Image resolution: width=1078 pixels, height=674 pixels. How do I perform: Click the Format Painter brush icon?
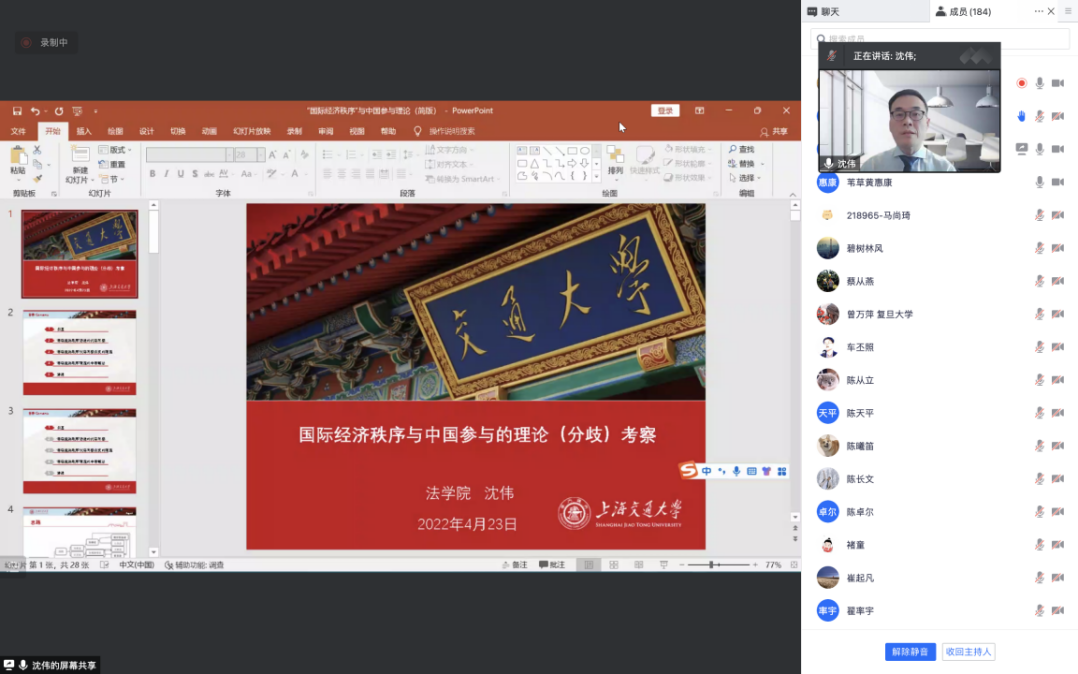pos(37,179)
